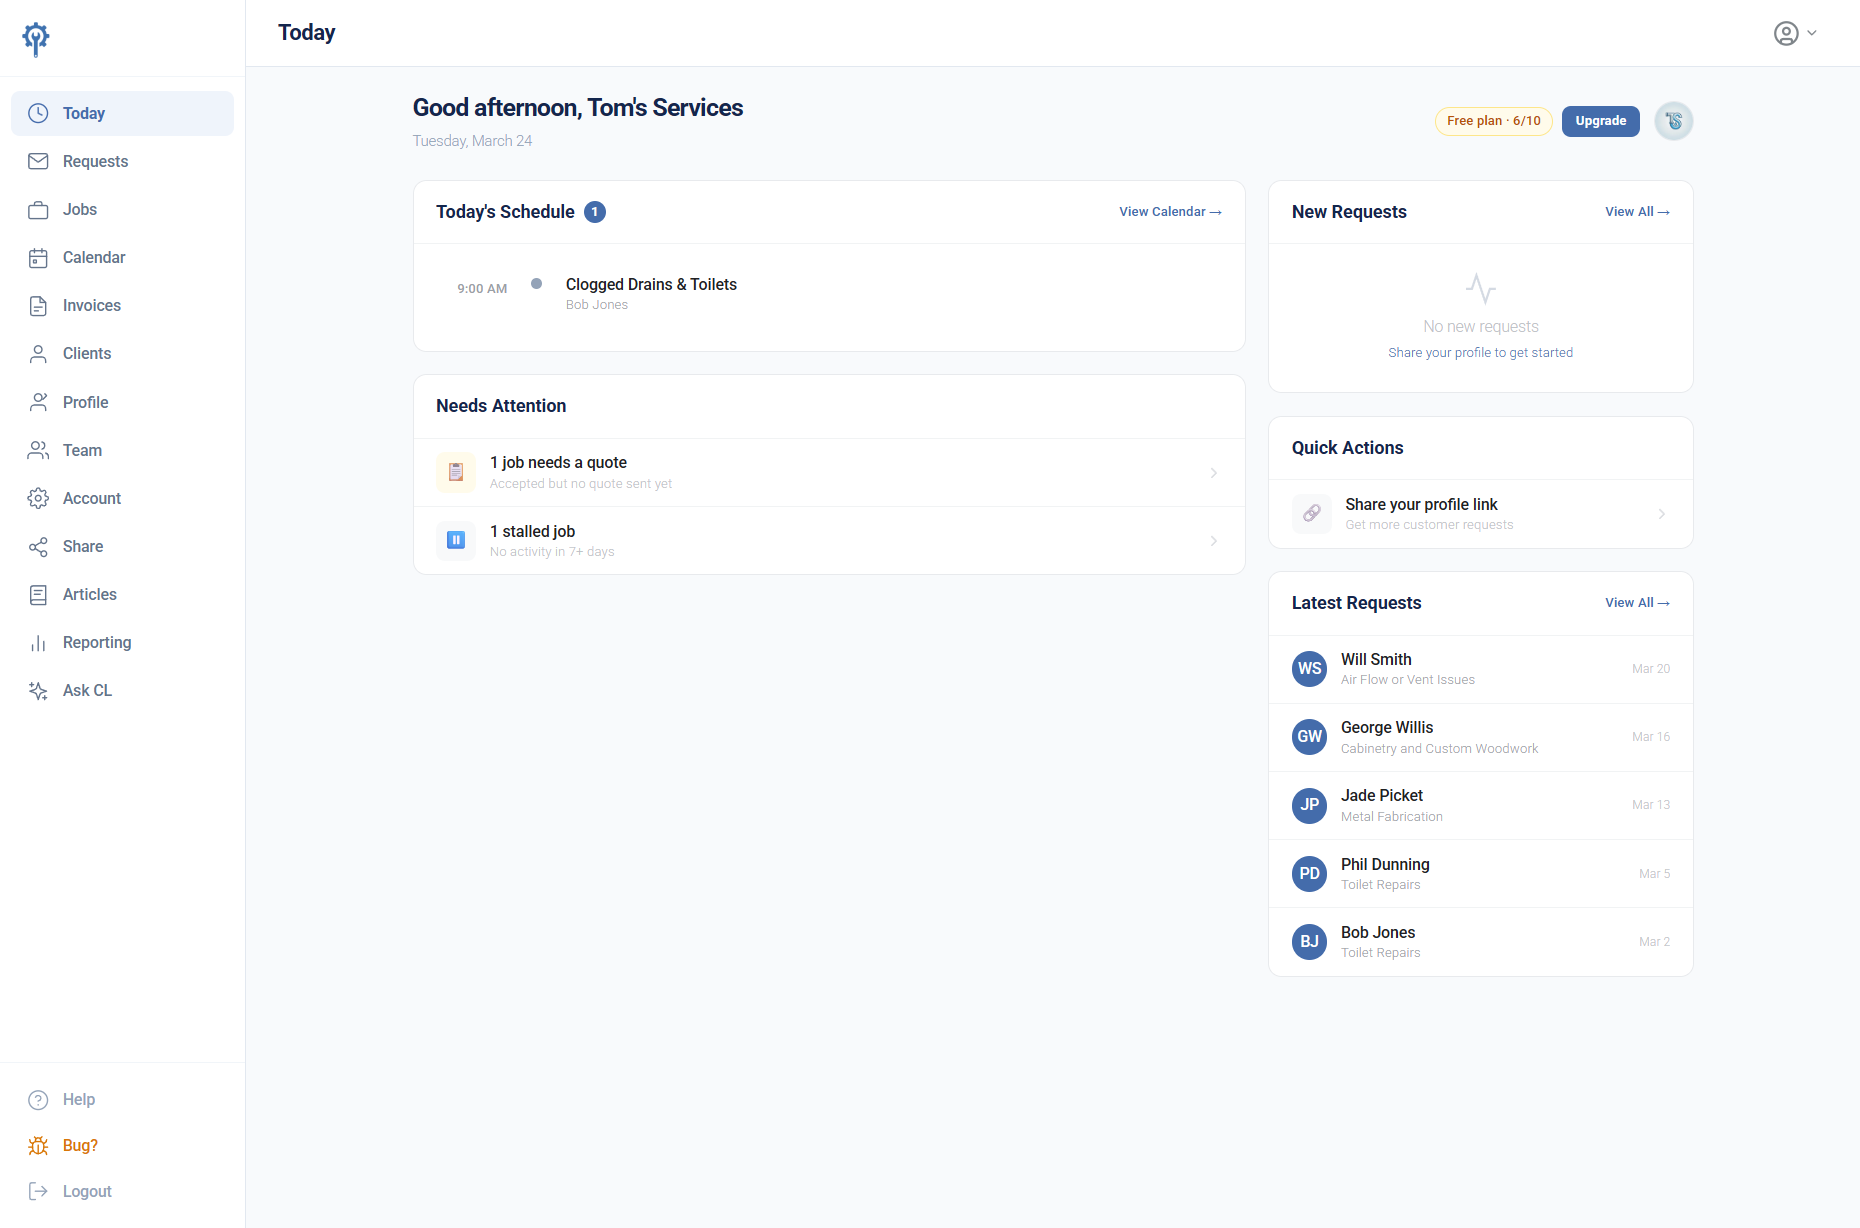Click the Invoices document icon
1860x1228 pixels.
(38, 306)
